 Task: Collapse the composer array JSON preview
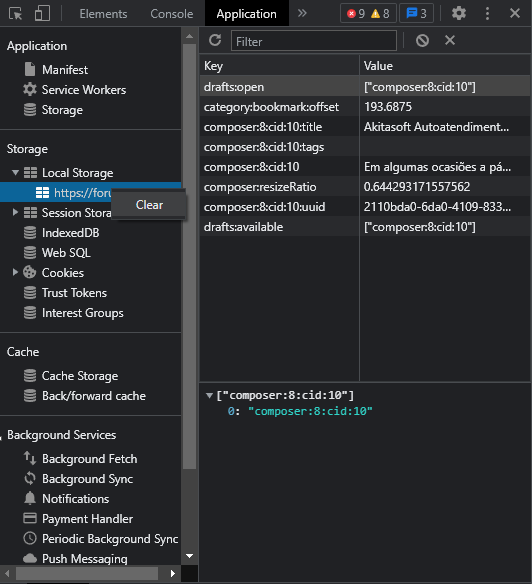(209, 395)
